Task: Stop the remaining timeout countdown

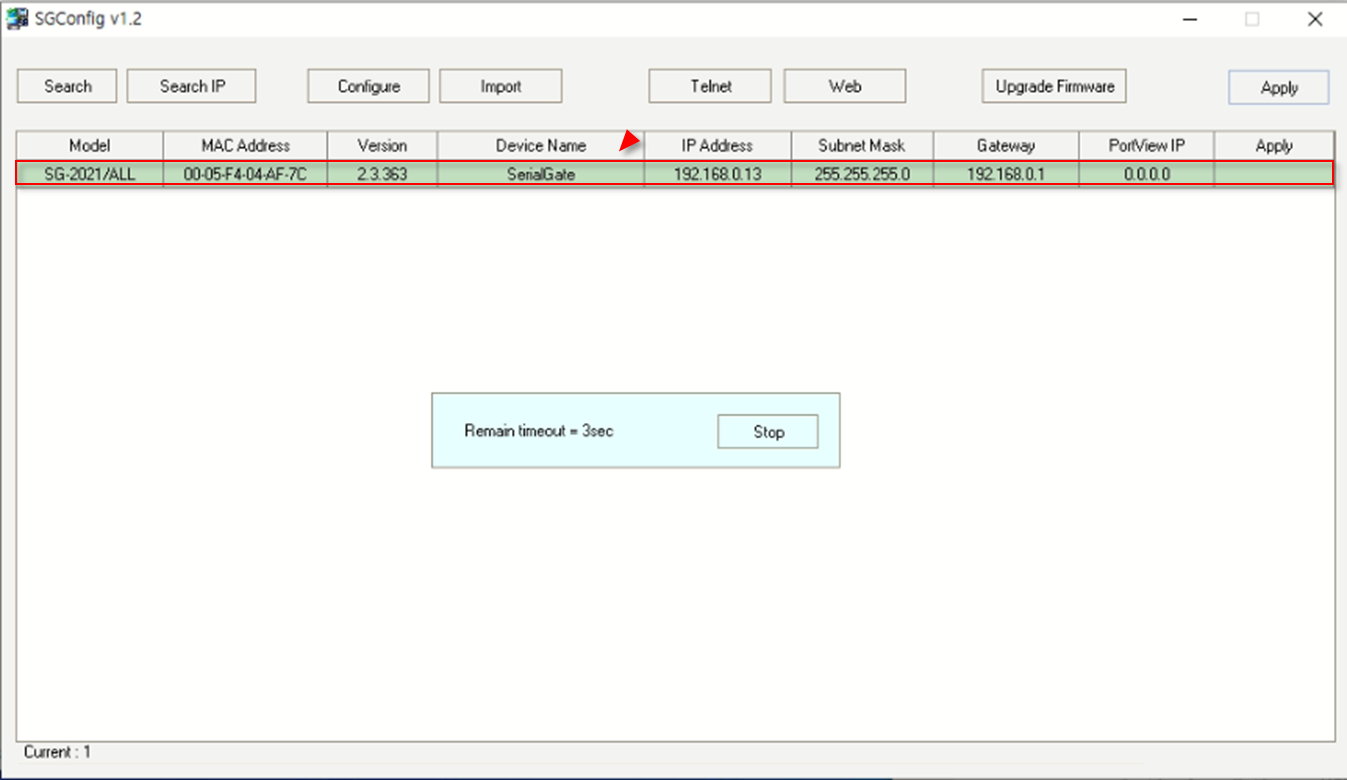Action: pos(768,432)
